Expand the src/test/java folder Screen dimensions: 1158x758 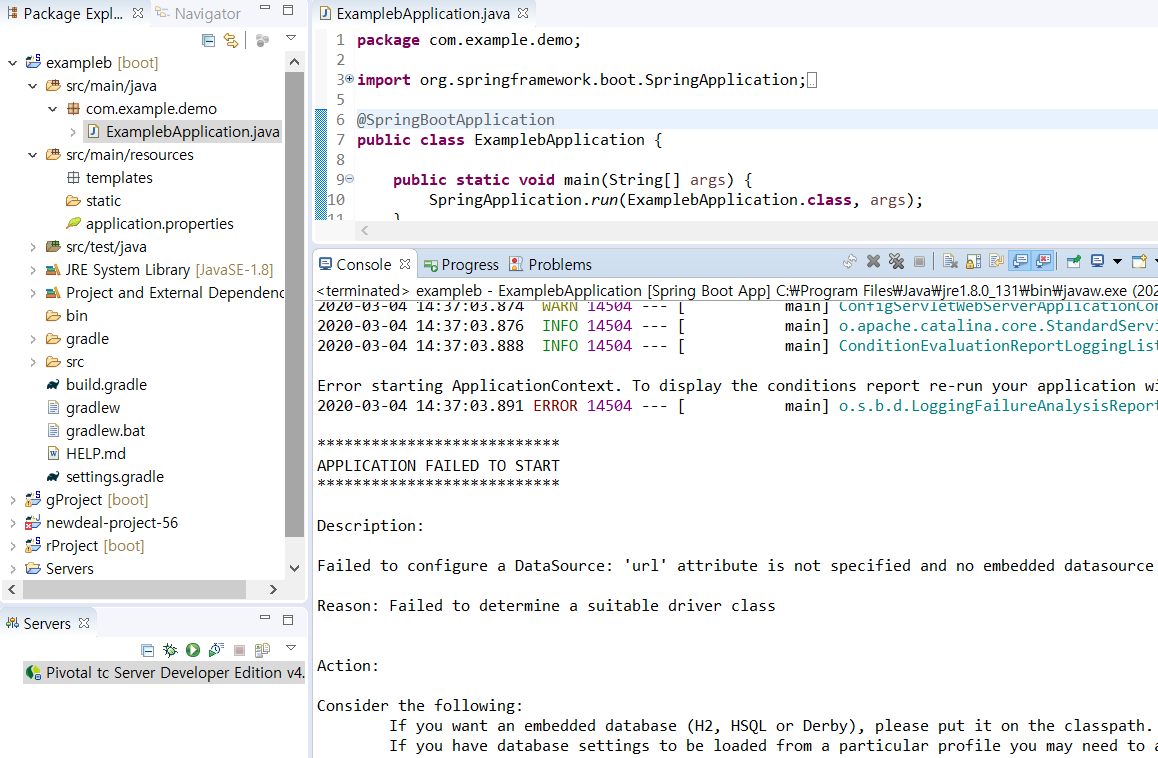pyautogui.click(x=32, y=247)
